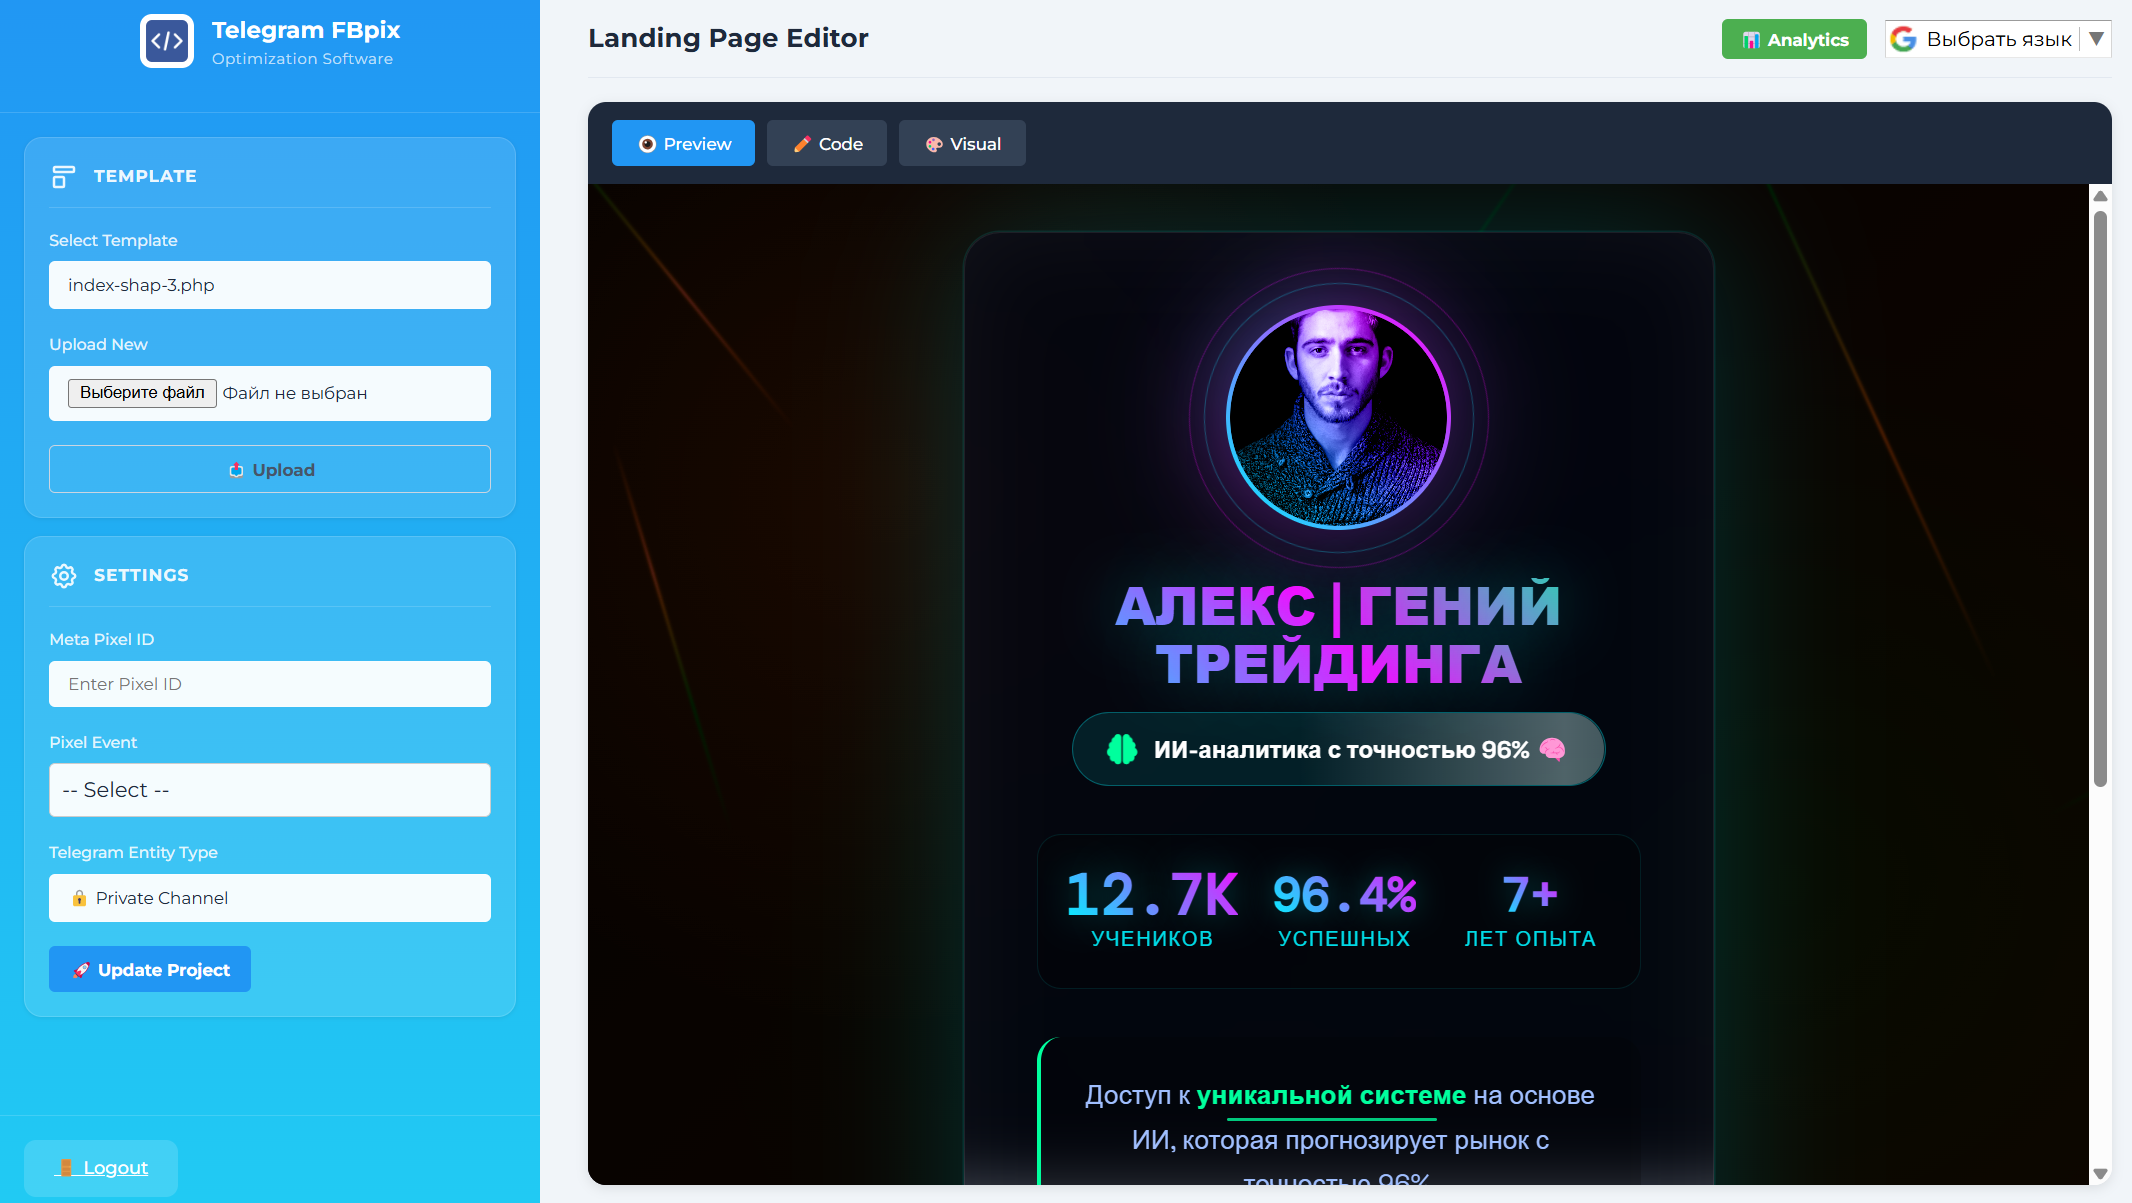Open the Pixel Event dropdown
This screenshot has width=2132, height=1203.
[x=269, y=790]
